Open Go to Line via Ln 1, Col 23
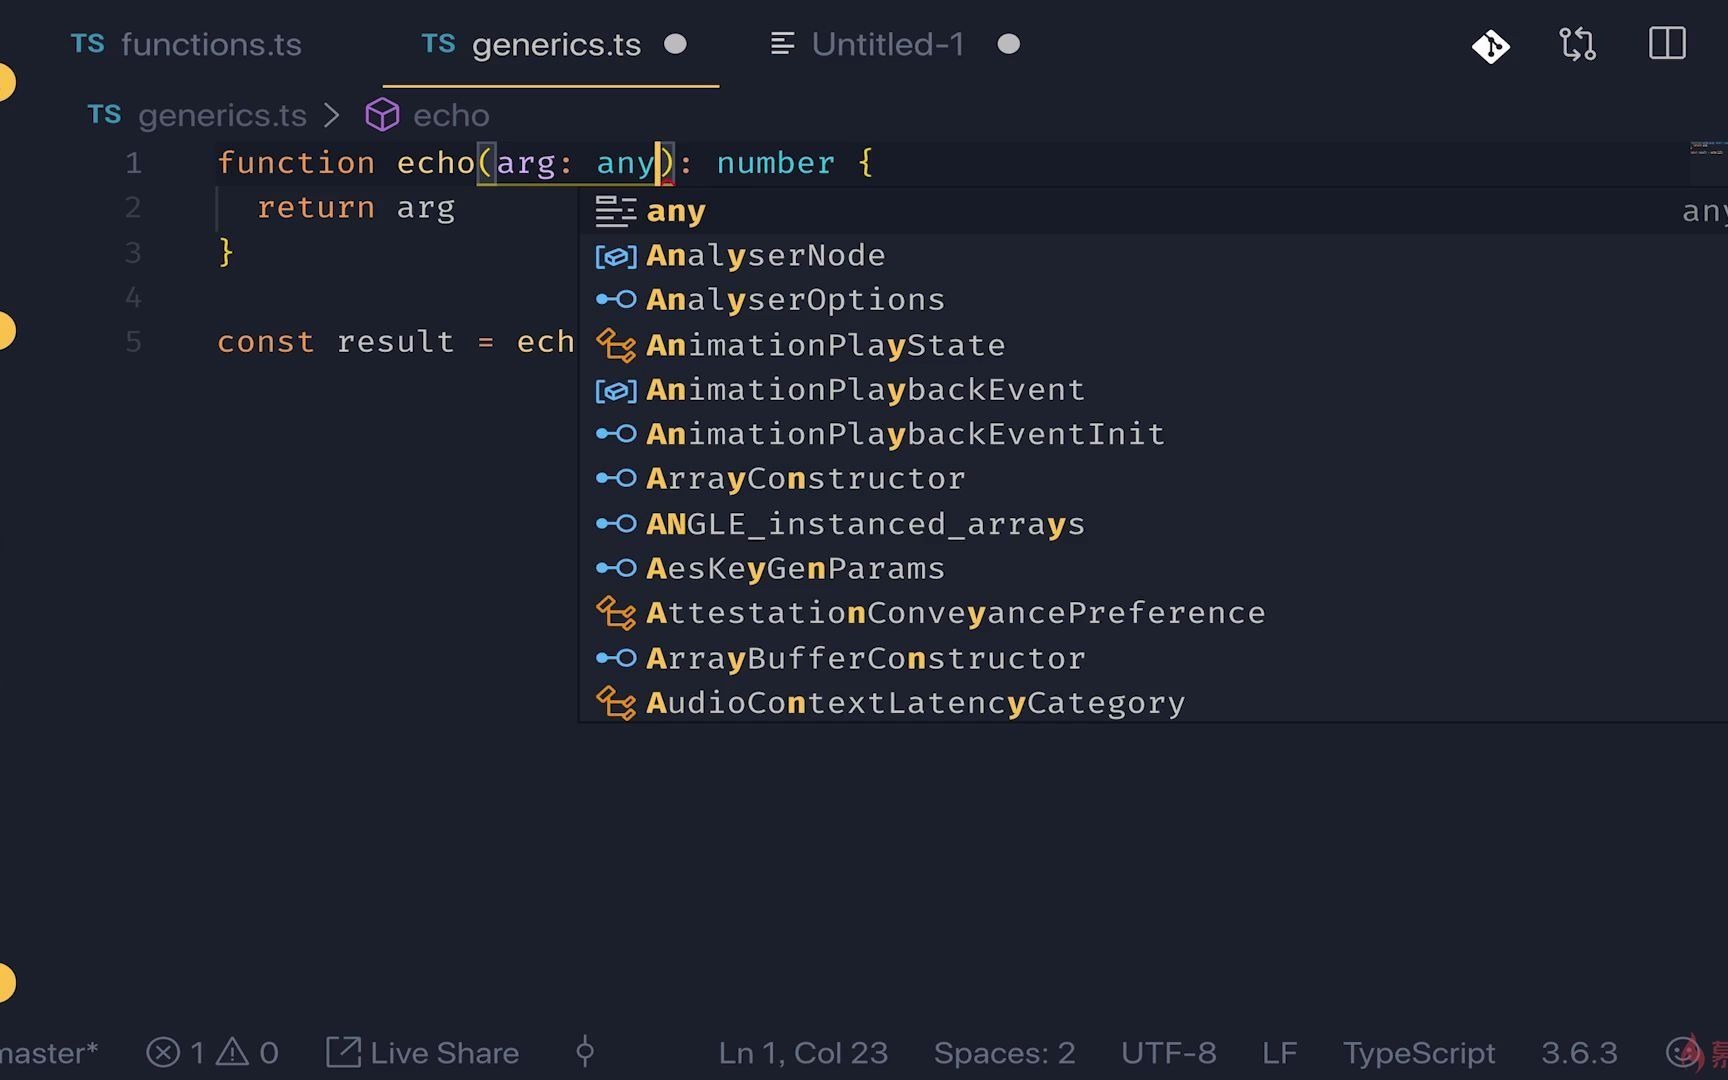The height and width of the screenshot is (1080, 1728). pyautogui.click(x=803, y=1053)
